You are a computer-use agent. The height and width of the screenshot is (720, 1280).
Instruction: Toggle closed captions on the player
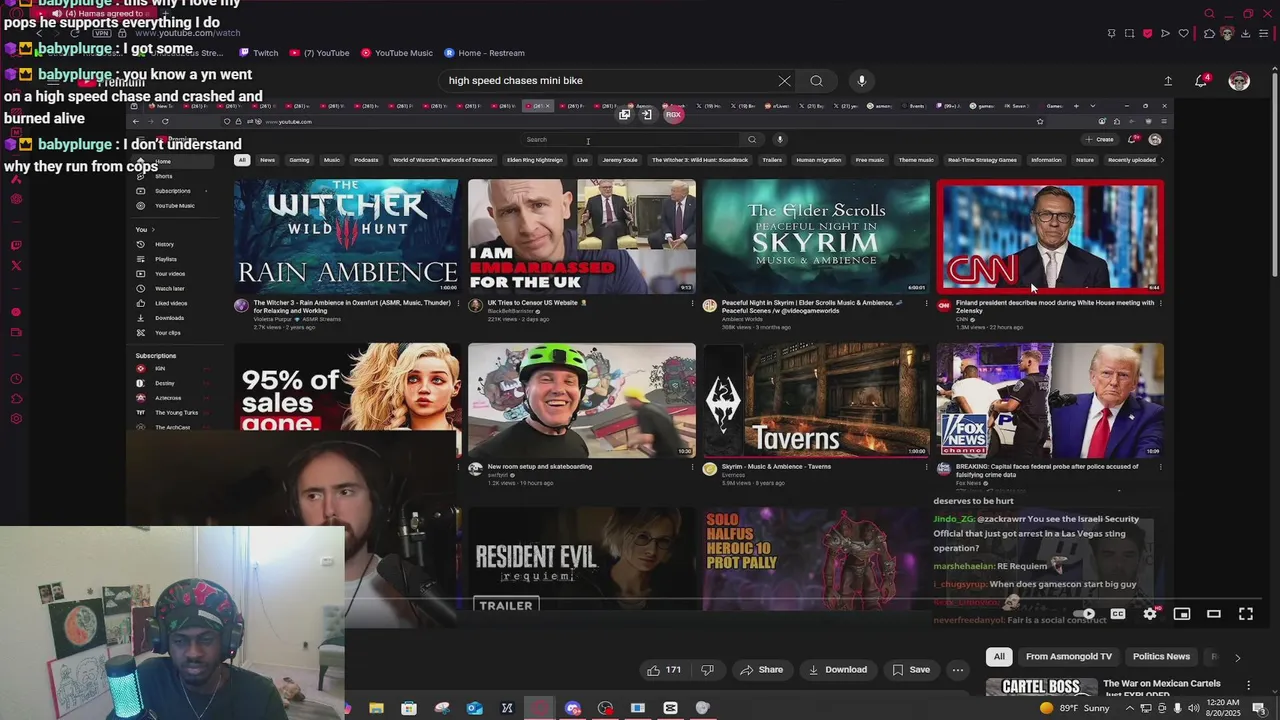pyautogui.click(x=1118, y=614)
